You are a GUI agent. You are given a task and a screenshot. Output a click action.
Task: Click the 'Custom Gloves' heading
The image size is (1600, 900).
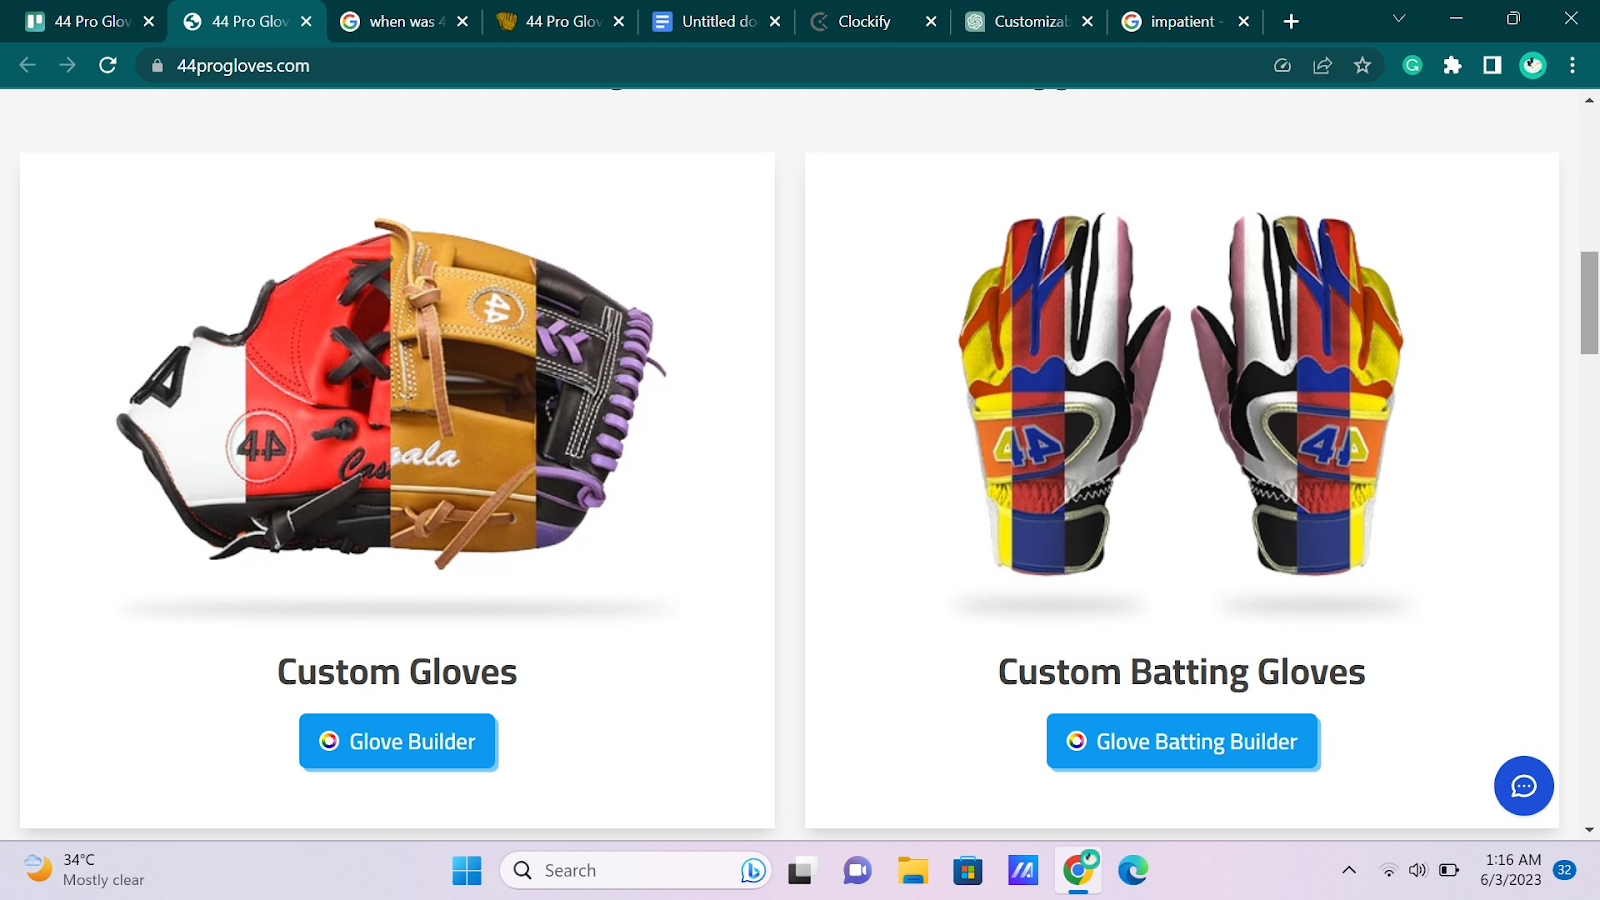(x=397, y=672)
